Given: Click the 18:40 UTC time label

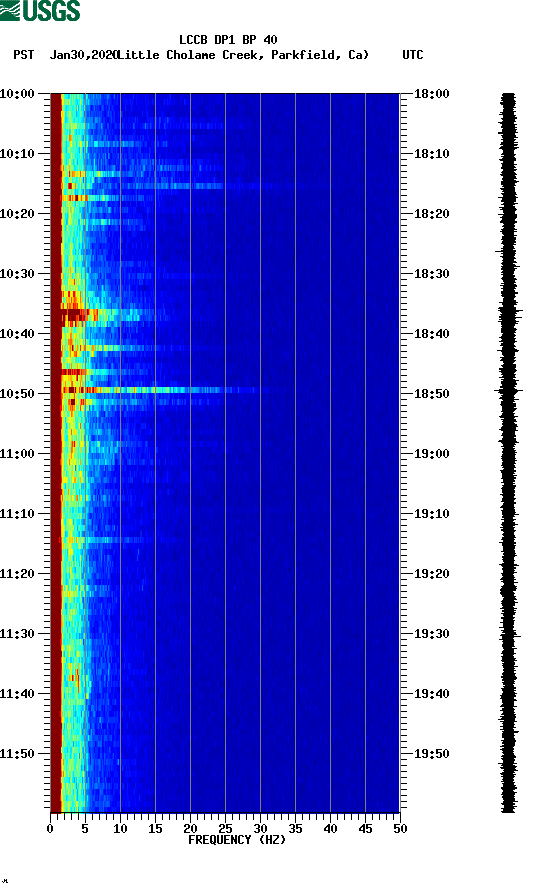Looking at the screenshot, I should [432, 334].
